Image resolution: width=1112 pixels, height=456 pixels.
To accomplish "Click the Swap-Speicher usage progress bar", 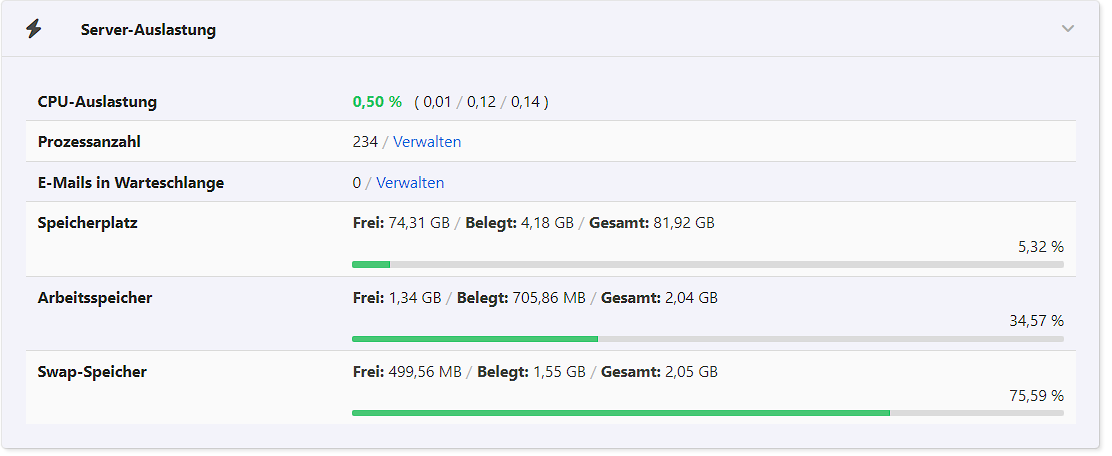I will pos(707,413).
